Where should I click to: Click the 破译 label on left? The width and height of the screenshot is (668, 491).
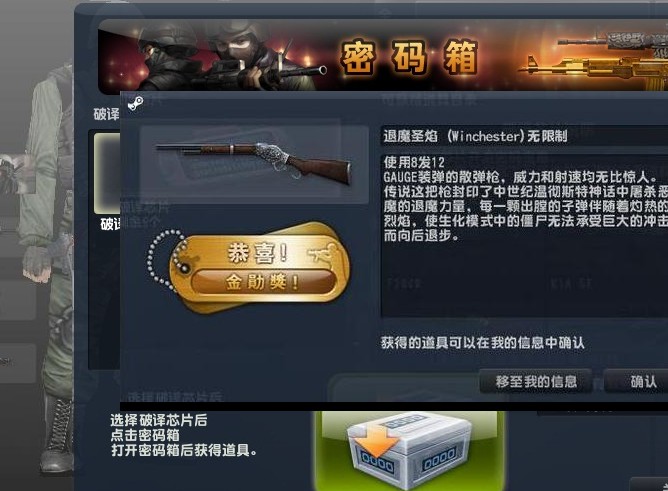pos(107,114)
